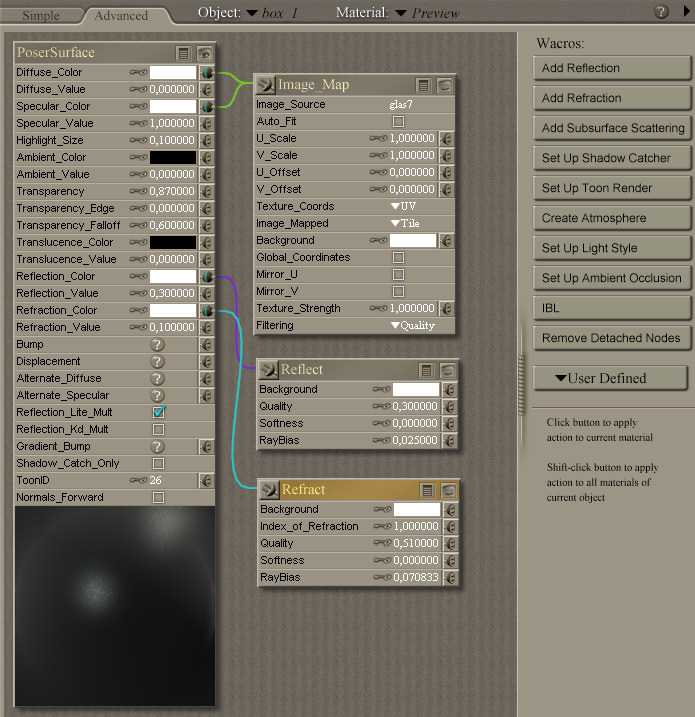This screenshot has height=717, width=695.
Task: Click Set Up Shadow Catcher button
Action: click(x=612, y=158)
